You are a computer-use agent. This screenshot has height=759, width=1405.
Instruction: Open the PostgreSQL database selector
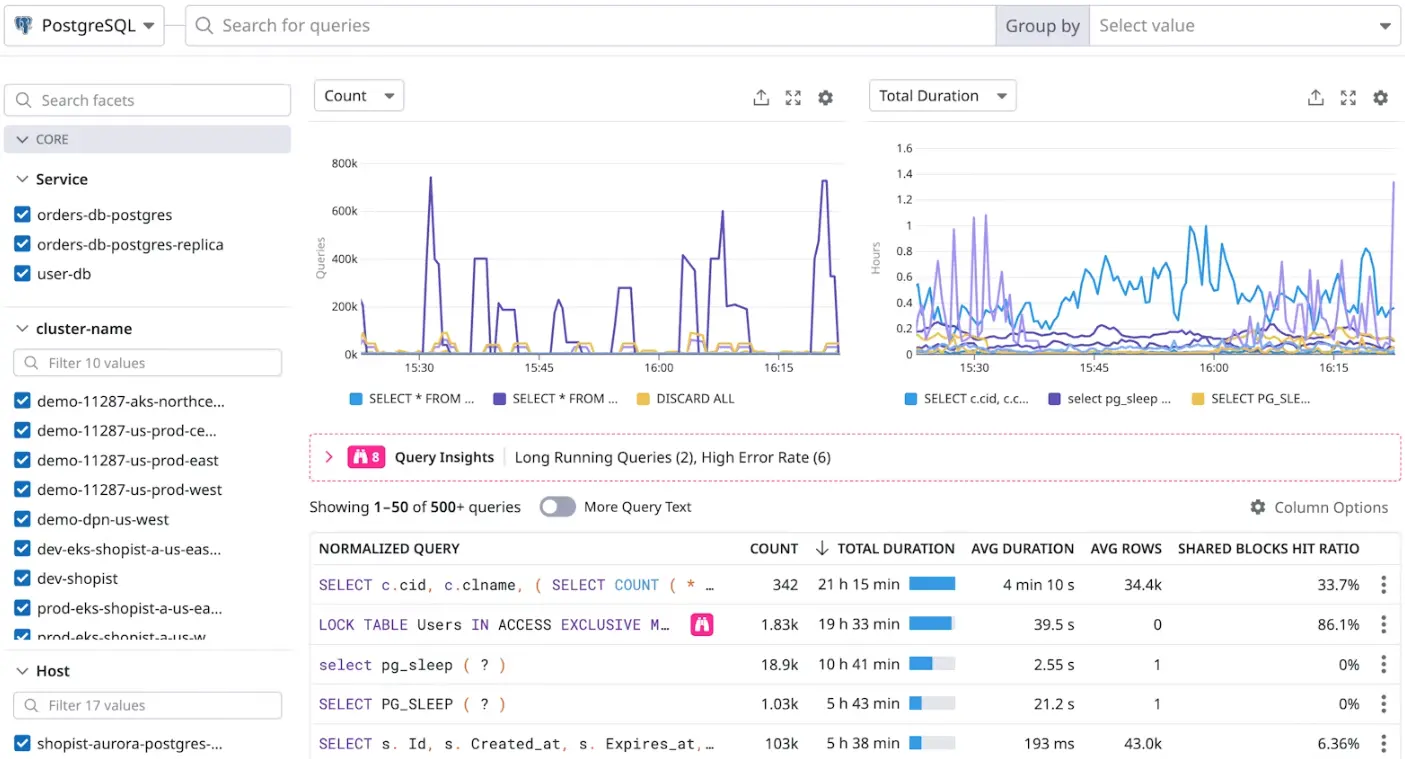pos(83,25)
